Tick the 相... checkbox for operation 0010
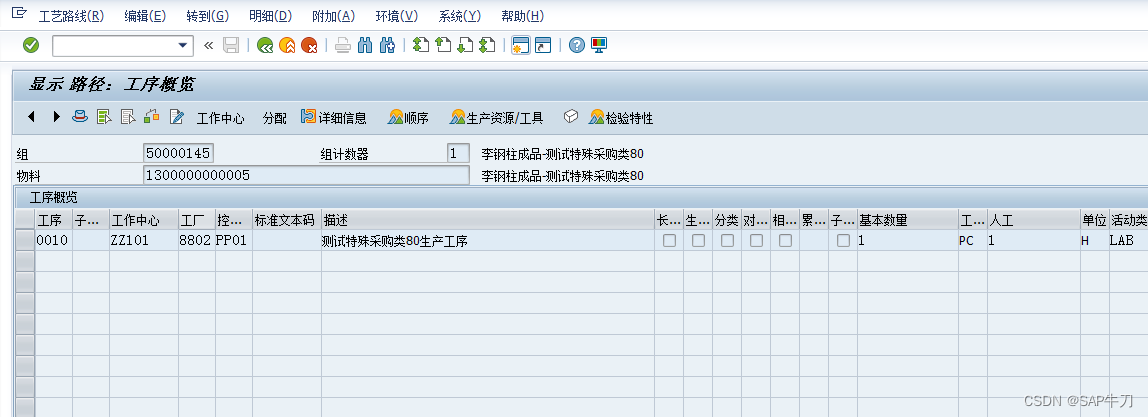 point(785,241)
